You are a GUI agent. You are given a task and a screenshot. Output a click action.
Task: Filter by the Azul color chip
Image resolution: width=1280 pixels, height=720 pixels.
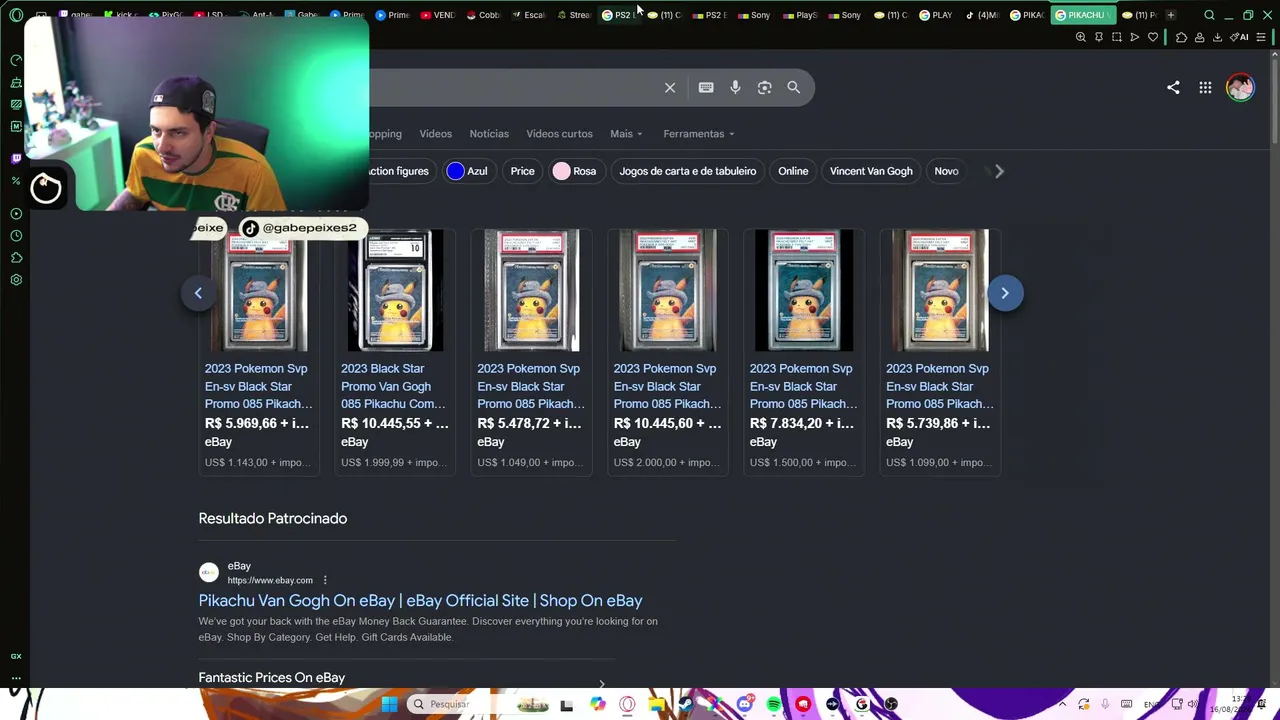(x=467, y=171)
